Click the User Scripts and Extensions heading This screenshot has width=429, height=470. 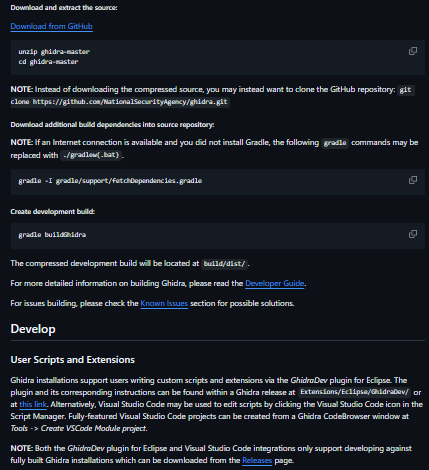(73, 360)
